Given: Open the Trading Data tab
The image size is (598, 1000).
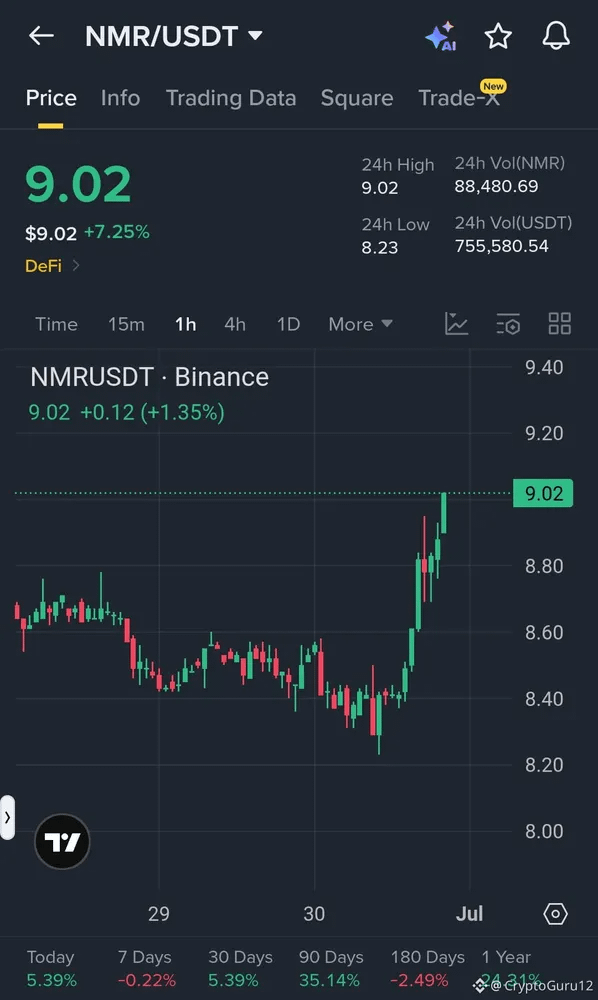Looking at the screenshot, I should (x=231, y=98).
